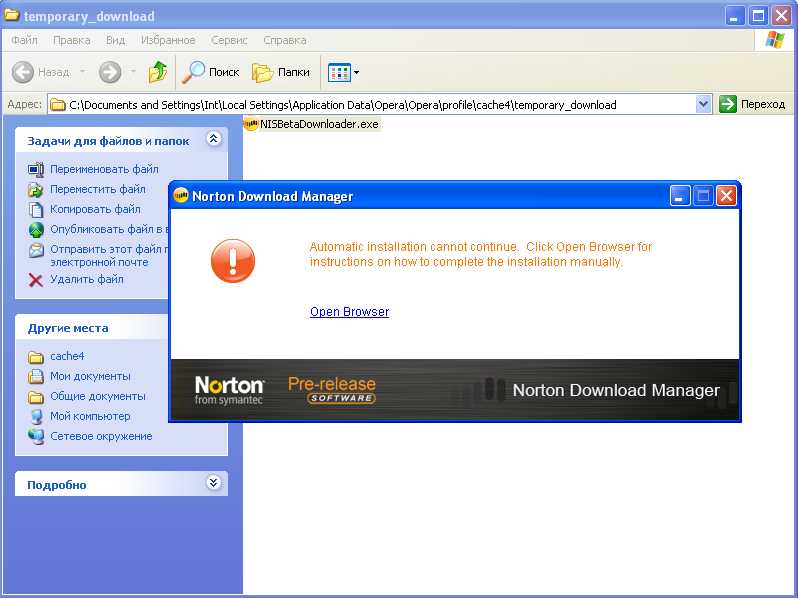The height and width of the screenshot is (598, 798).
Task: Click Переименовать файл task link
Action: (104, 169)
